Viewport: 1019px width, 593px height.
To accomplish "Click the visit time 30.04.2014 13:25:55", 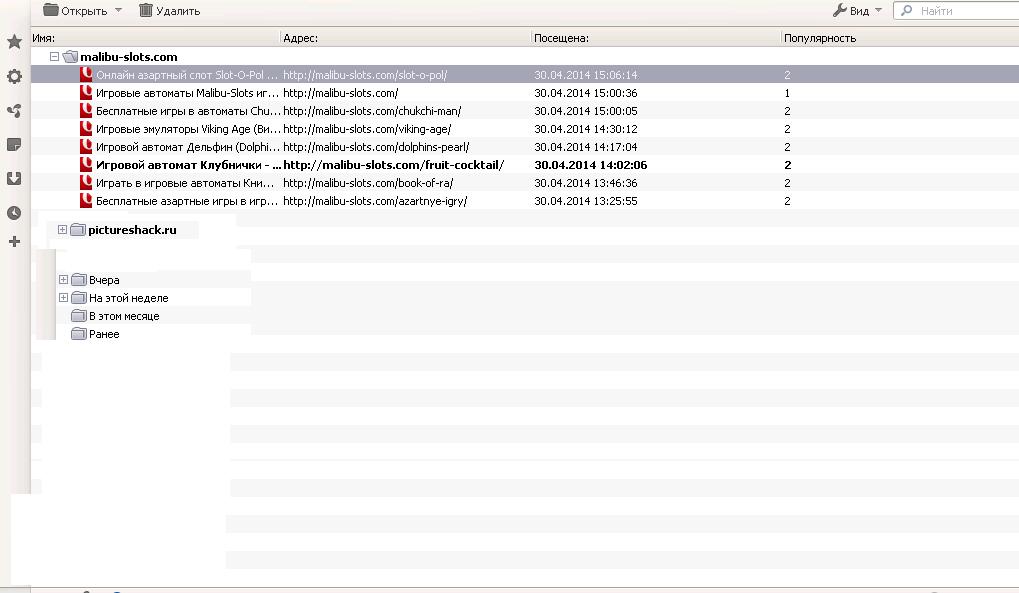I will (586, 201).
